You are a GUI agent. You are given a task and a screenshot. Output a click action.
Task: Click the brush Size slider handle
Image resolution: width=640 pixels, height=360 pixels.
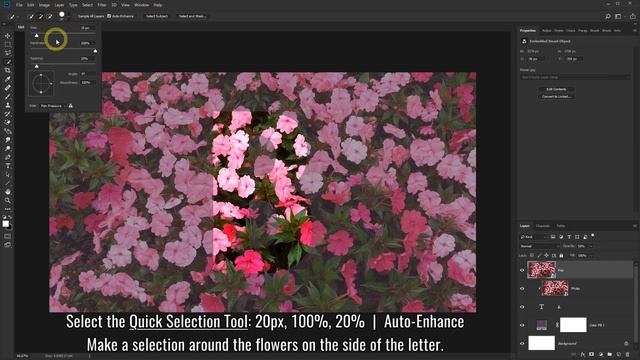(x=36, y=35)
